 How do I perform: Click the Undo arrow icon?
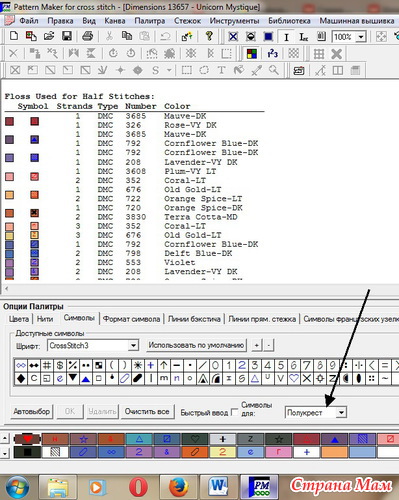[165, 36]
